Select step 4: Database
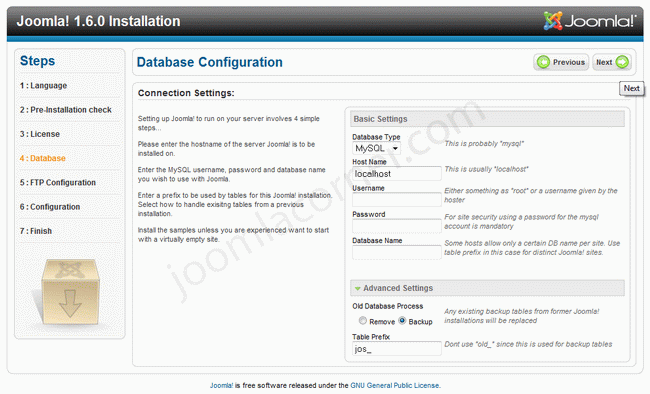 coord(43,158)
